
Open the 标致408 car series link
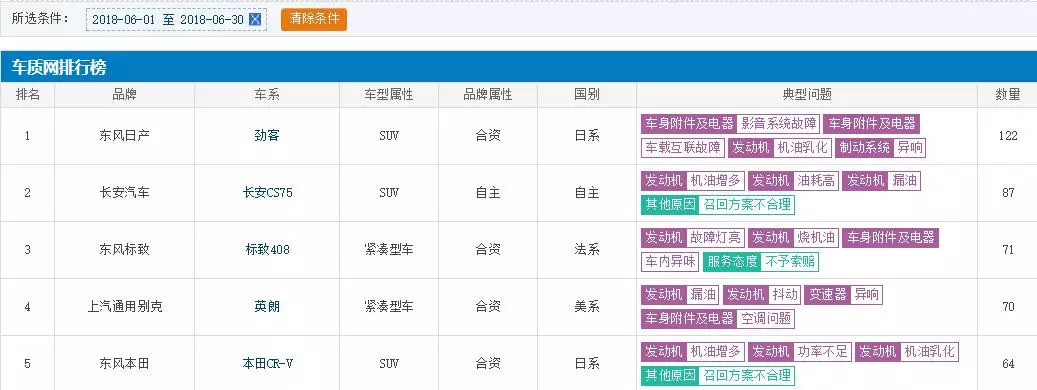(x=267, y=250)
